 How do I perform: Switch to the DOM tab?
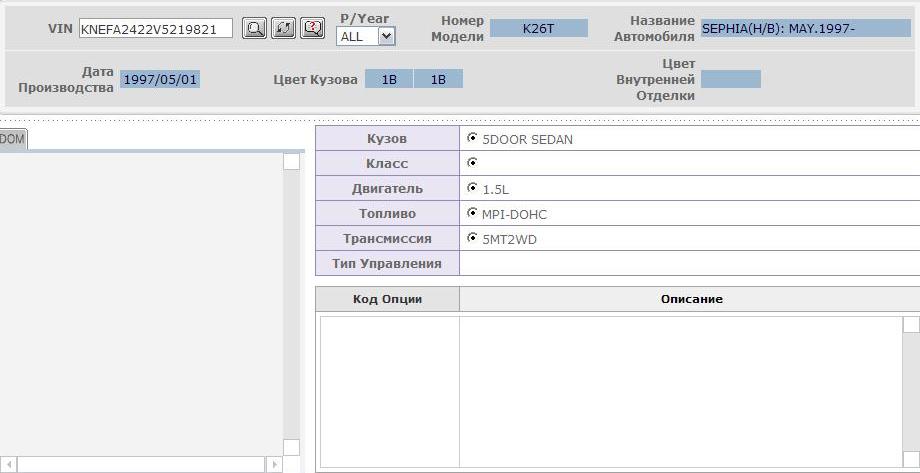13,140
